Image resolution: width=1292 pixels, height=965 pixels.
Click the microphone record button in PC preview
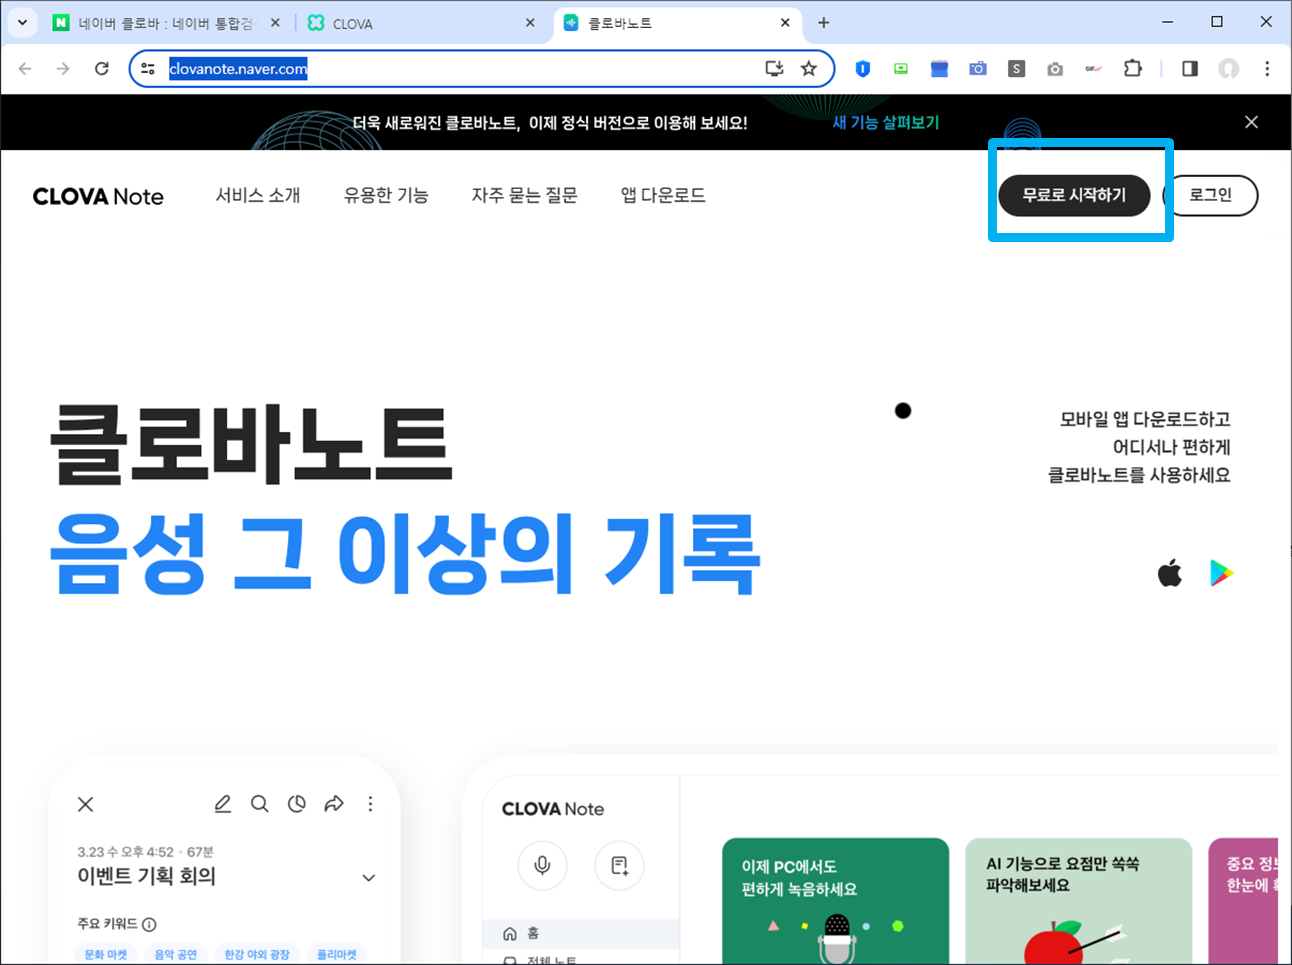coord(542,865)
